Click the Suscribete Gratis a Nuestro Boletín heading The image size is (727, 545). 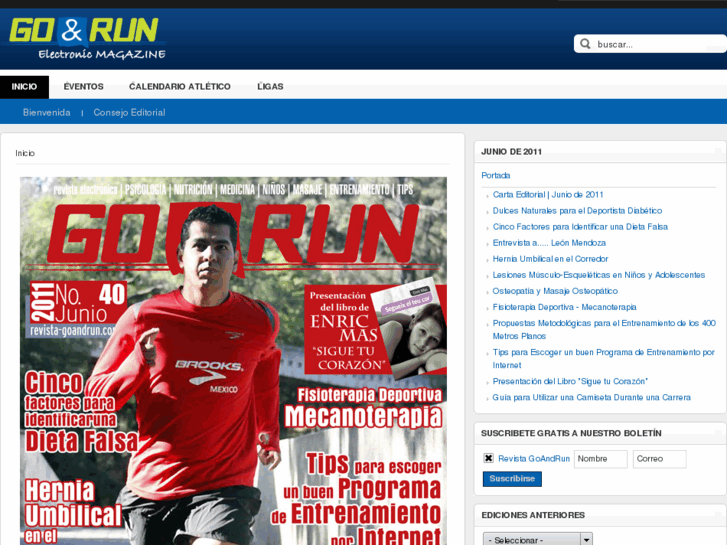tap(571, 433)
